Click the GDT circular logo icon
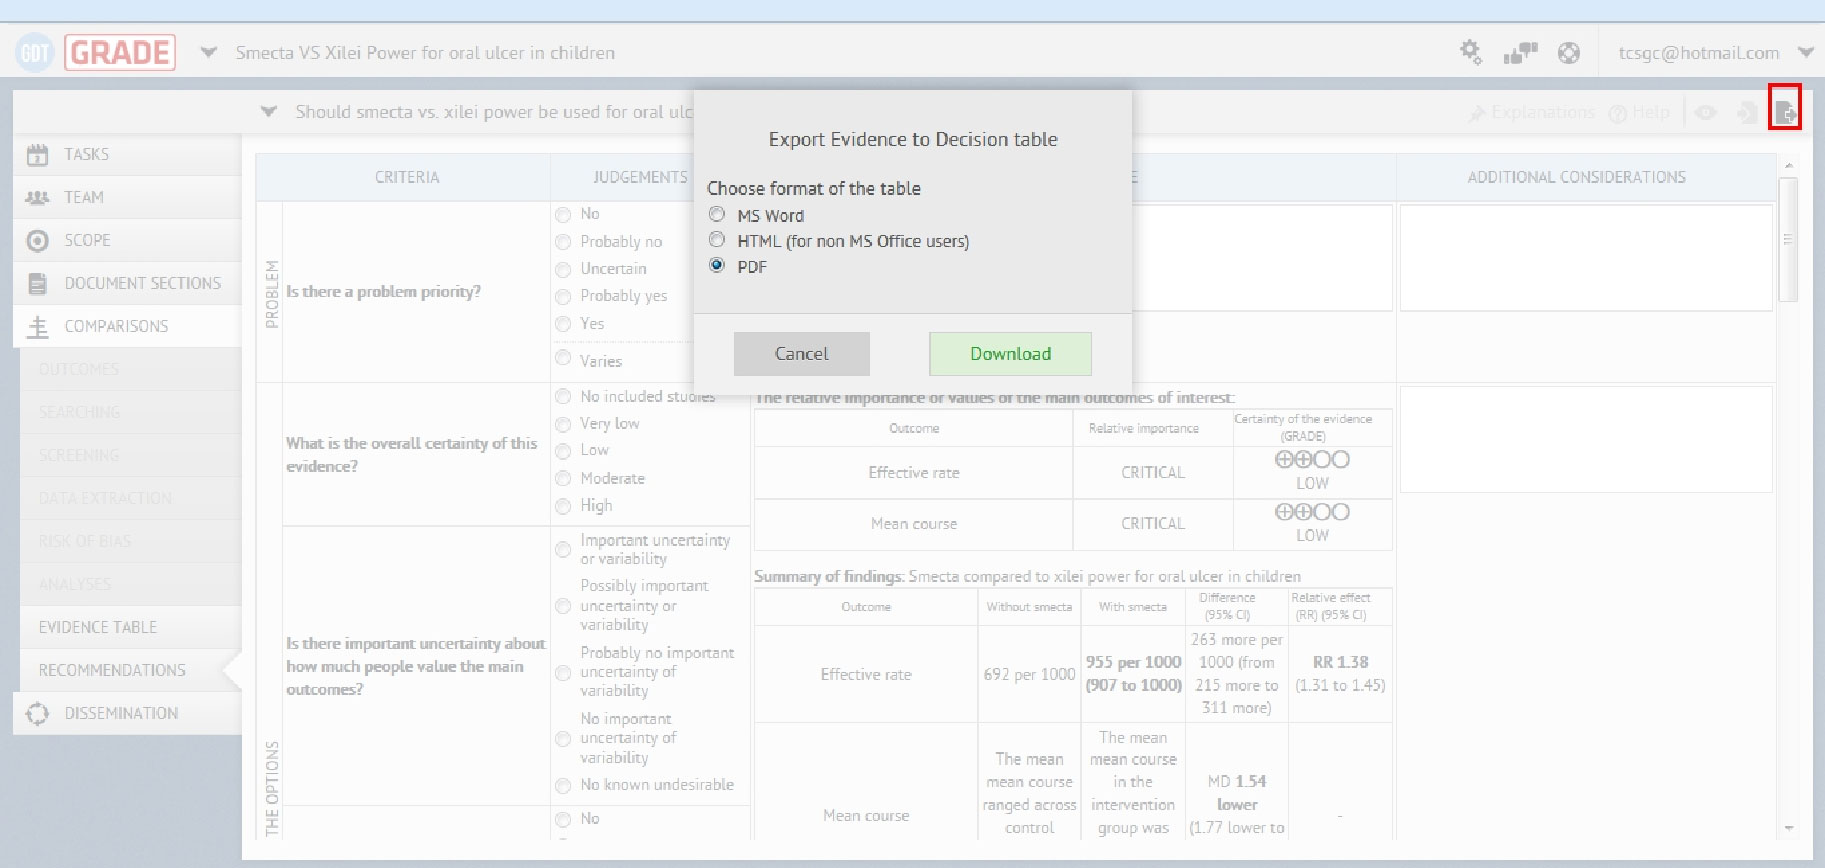Viewport: 1825px width, 868px height. point(34,53)
